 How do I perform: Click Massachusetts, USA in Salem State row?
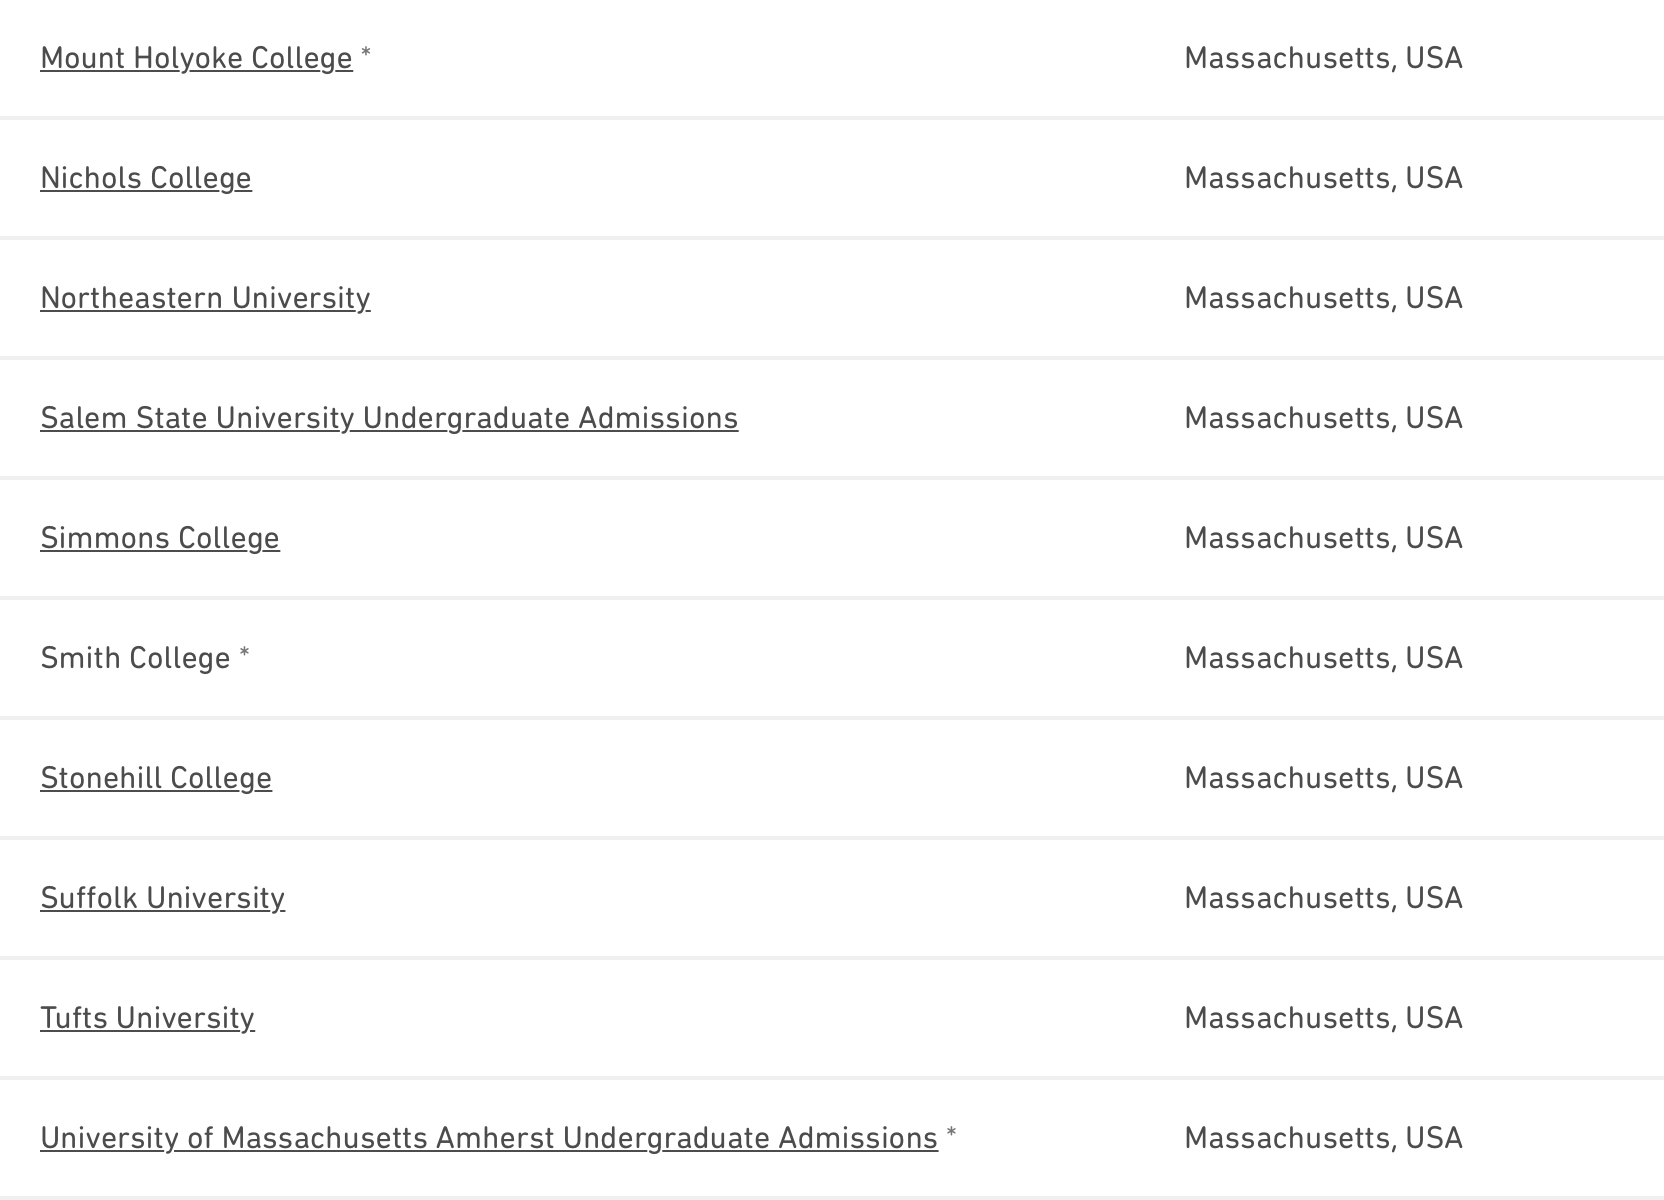tap(1323, 418)
